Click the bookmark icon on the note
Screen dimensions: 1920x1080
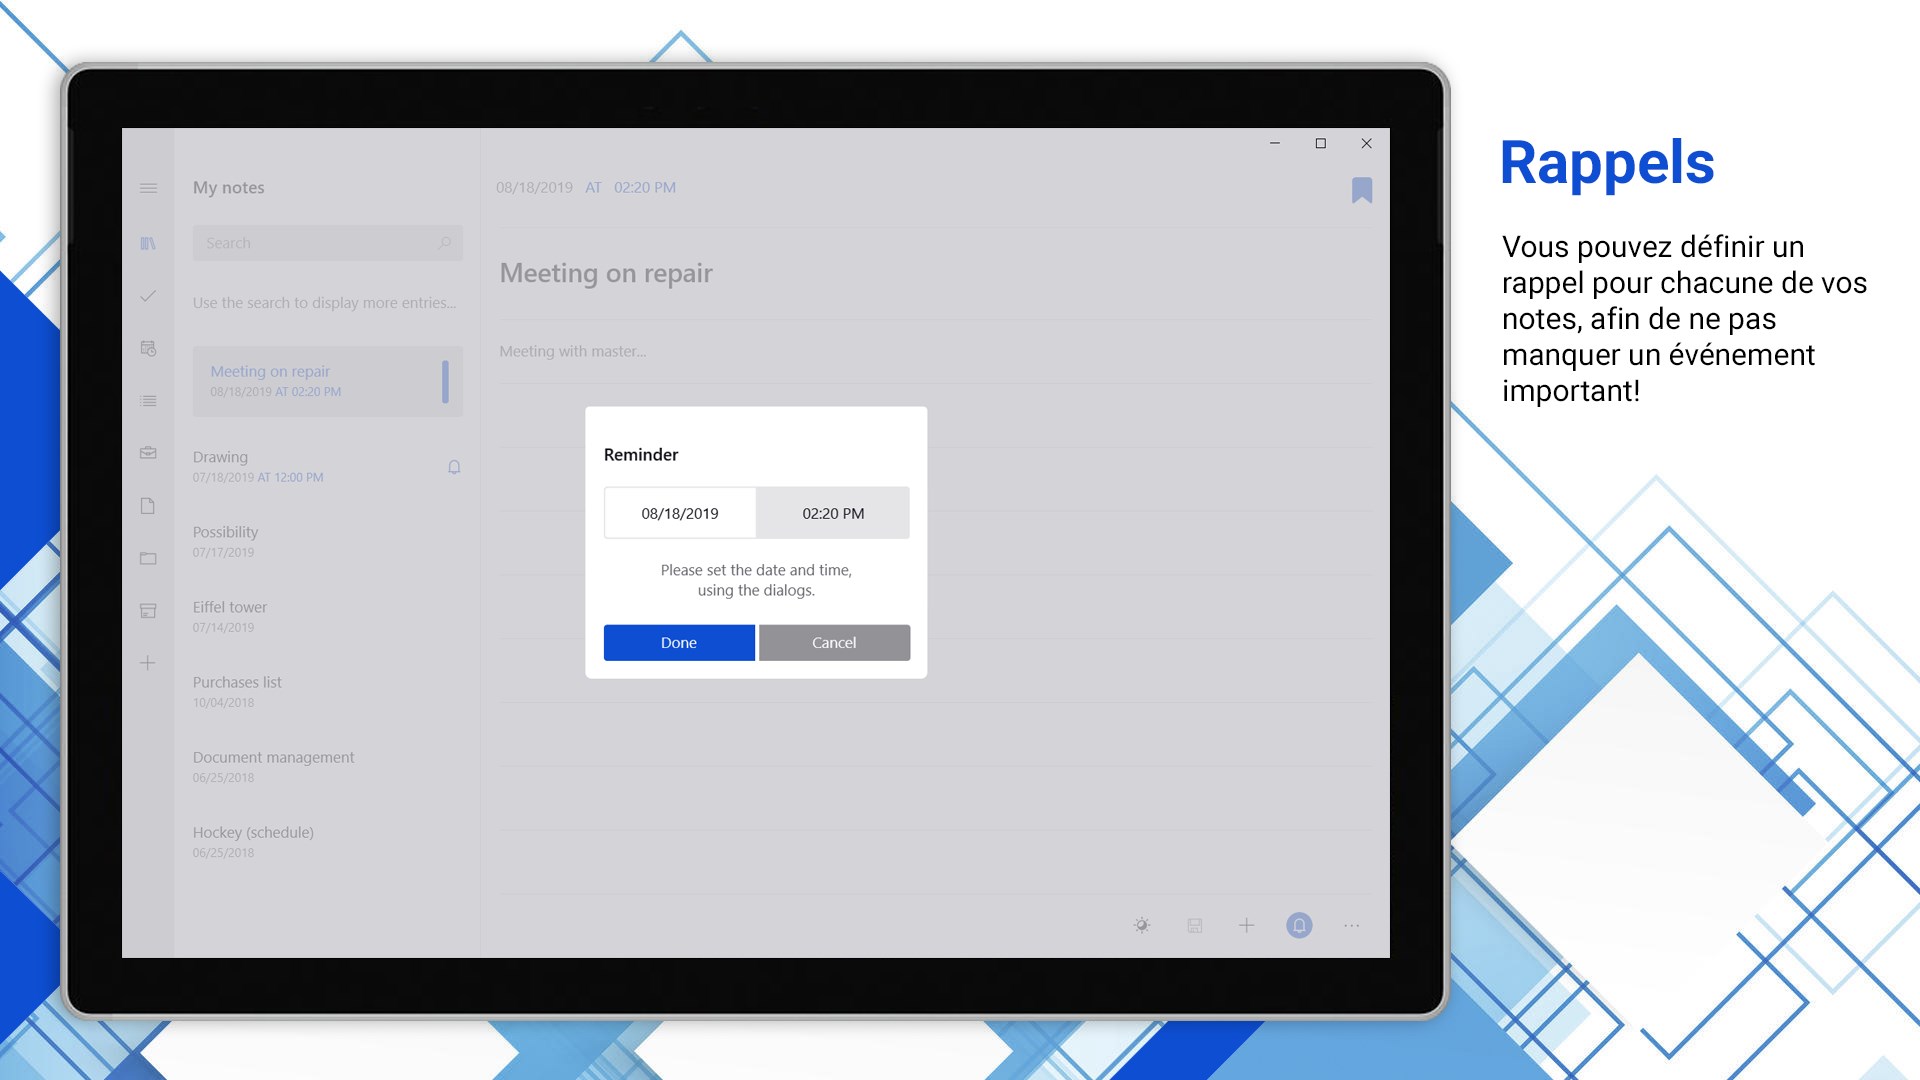(x=1361, y=190)
